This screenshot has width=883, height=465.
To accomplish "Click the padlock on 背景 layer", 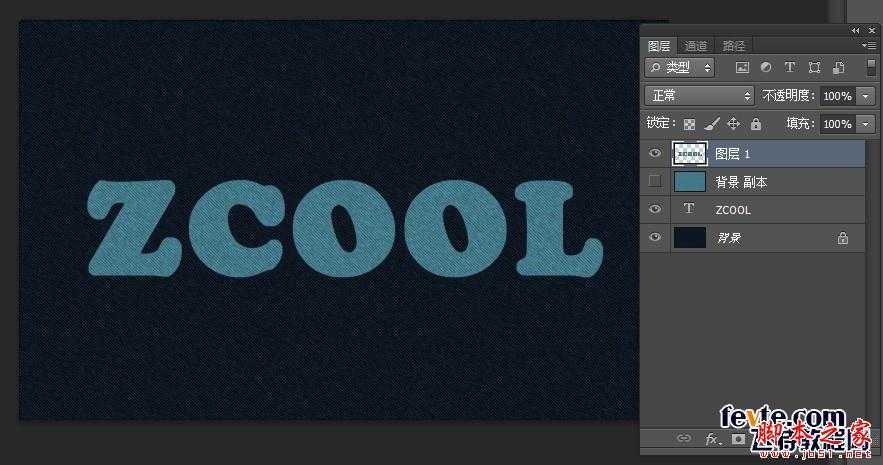I will click(x=842, y=238).
